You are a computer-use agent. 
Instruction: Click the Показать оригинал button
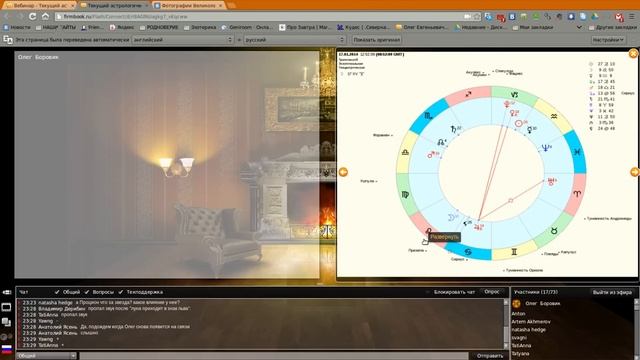point(376,40)
